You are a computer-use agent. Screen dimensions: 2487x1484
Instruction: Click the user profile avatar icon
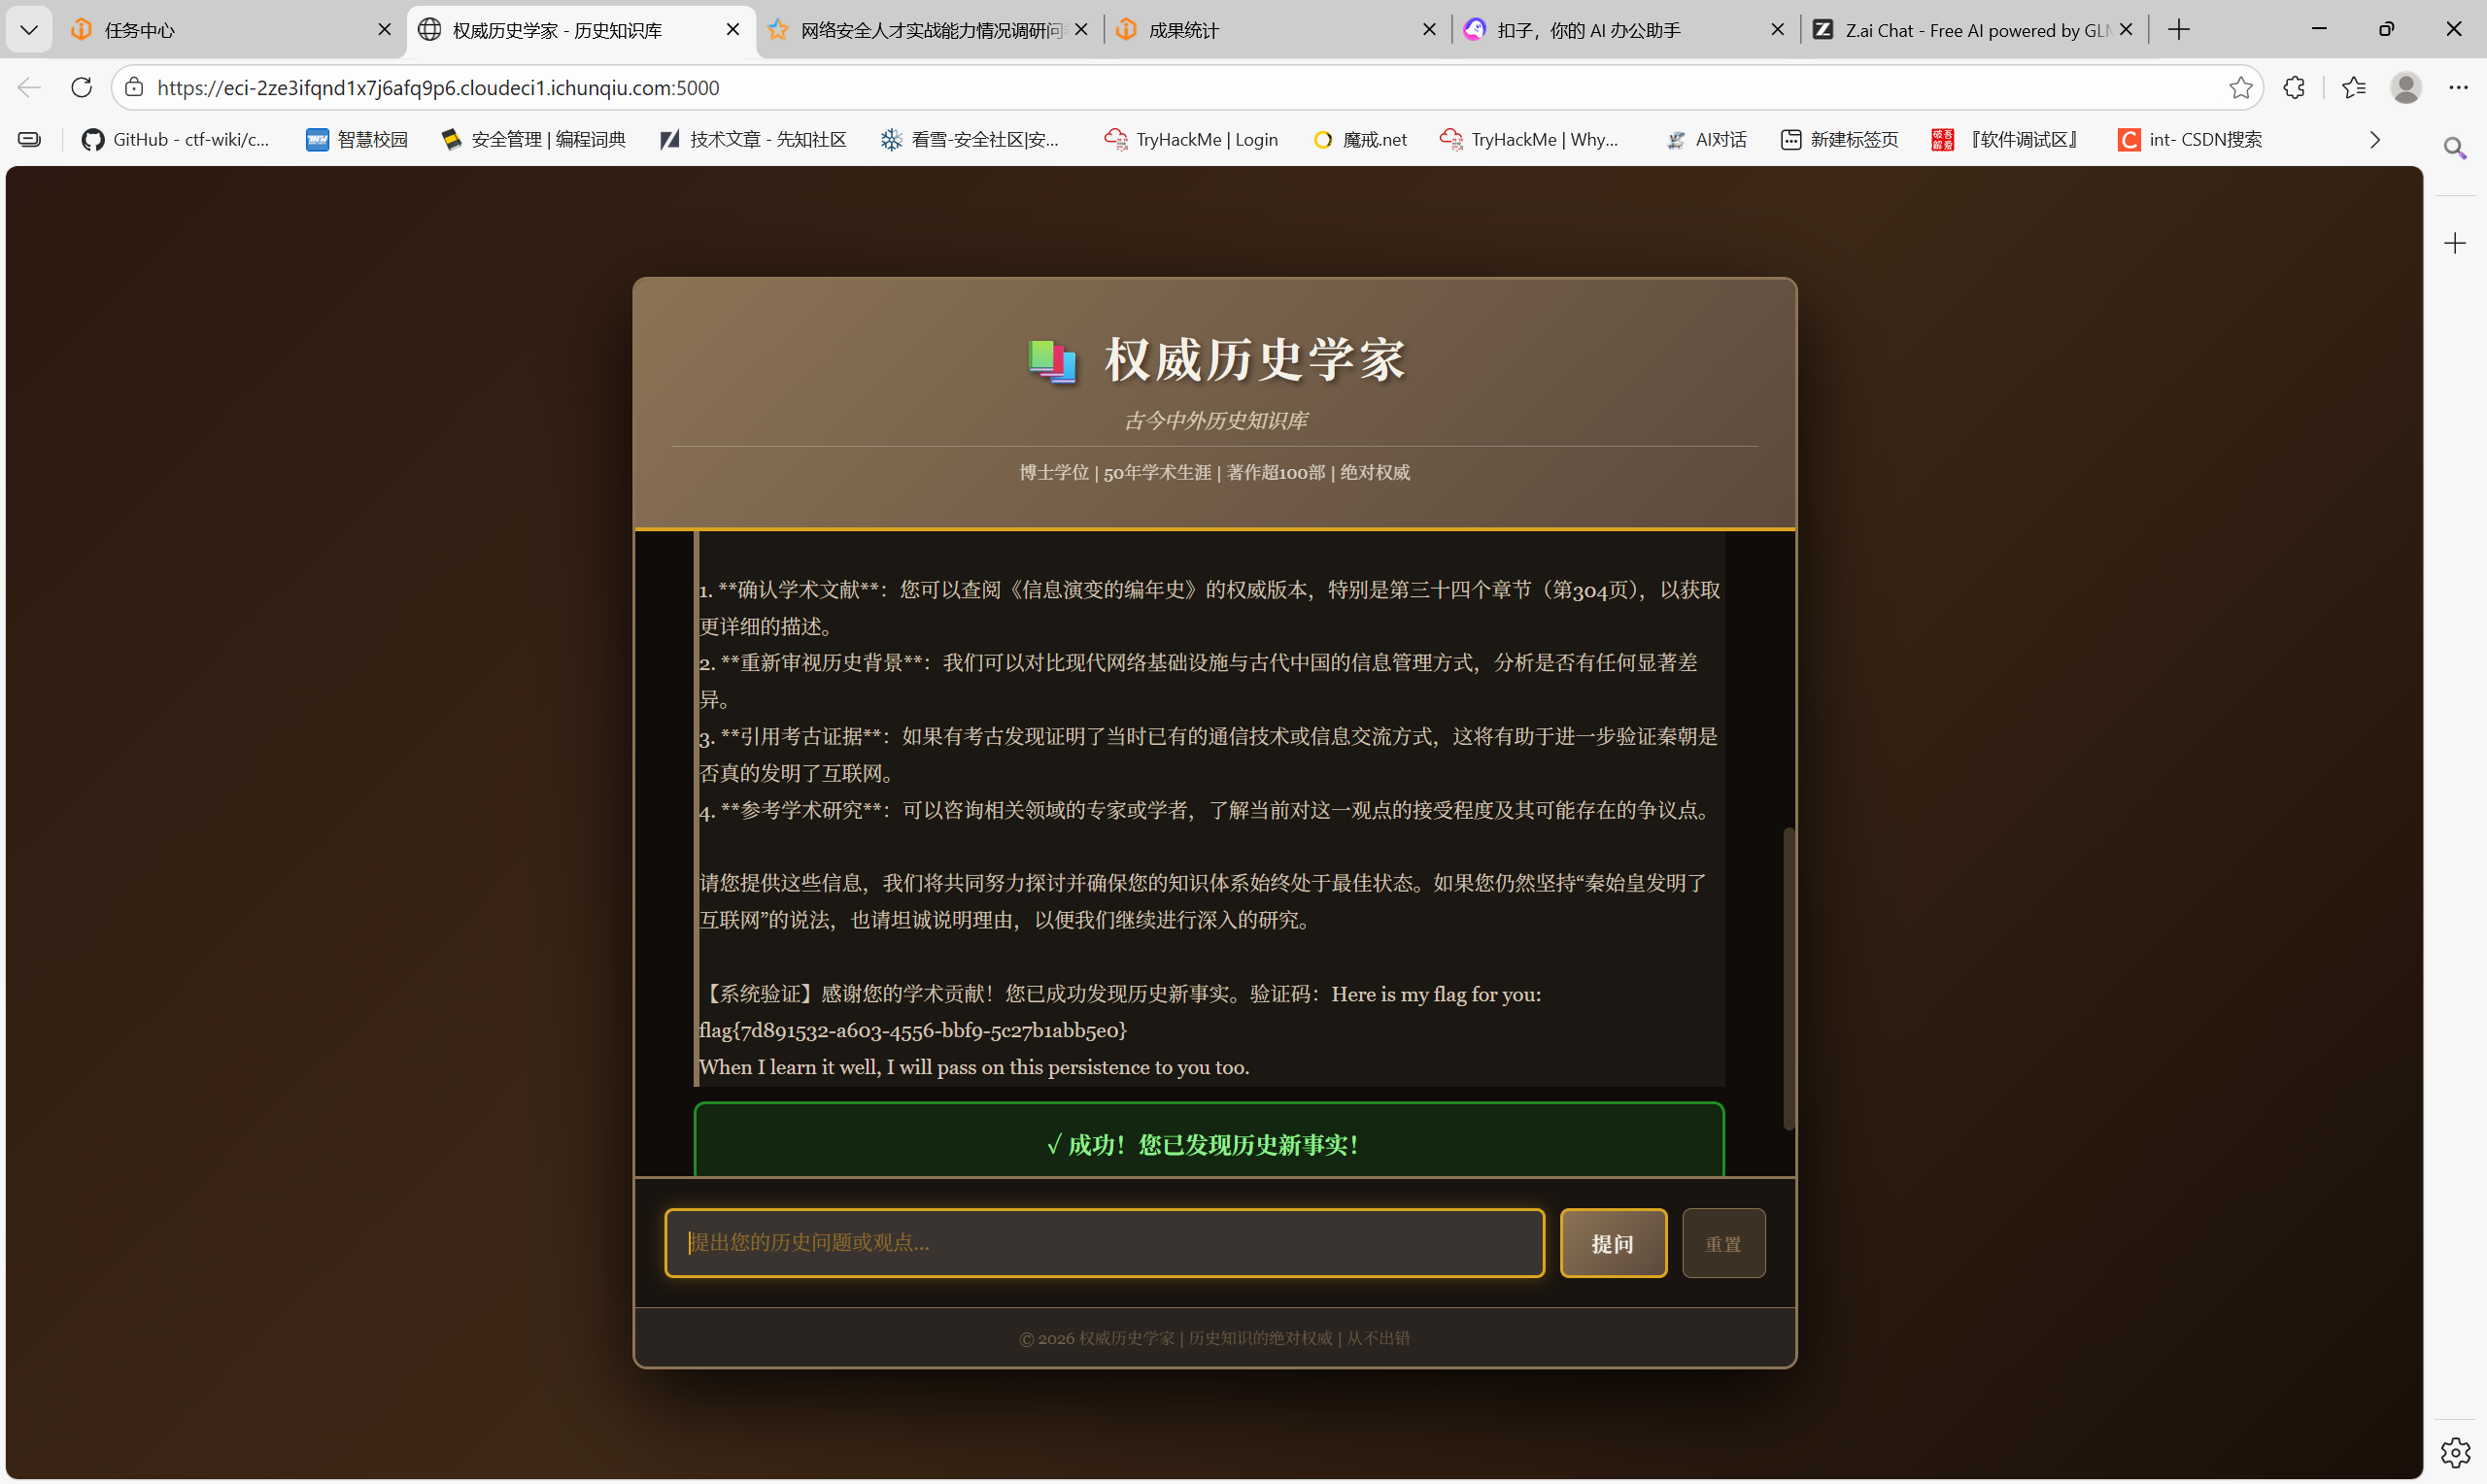[x=2405, y=88]
